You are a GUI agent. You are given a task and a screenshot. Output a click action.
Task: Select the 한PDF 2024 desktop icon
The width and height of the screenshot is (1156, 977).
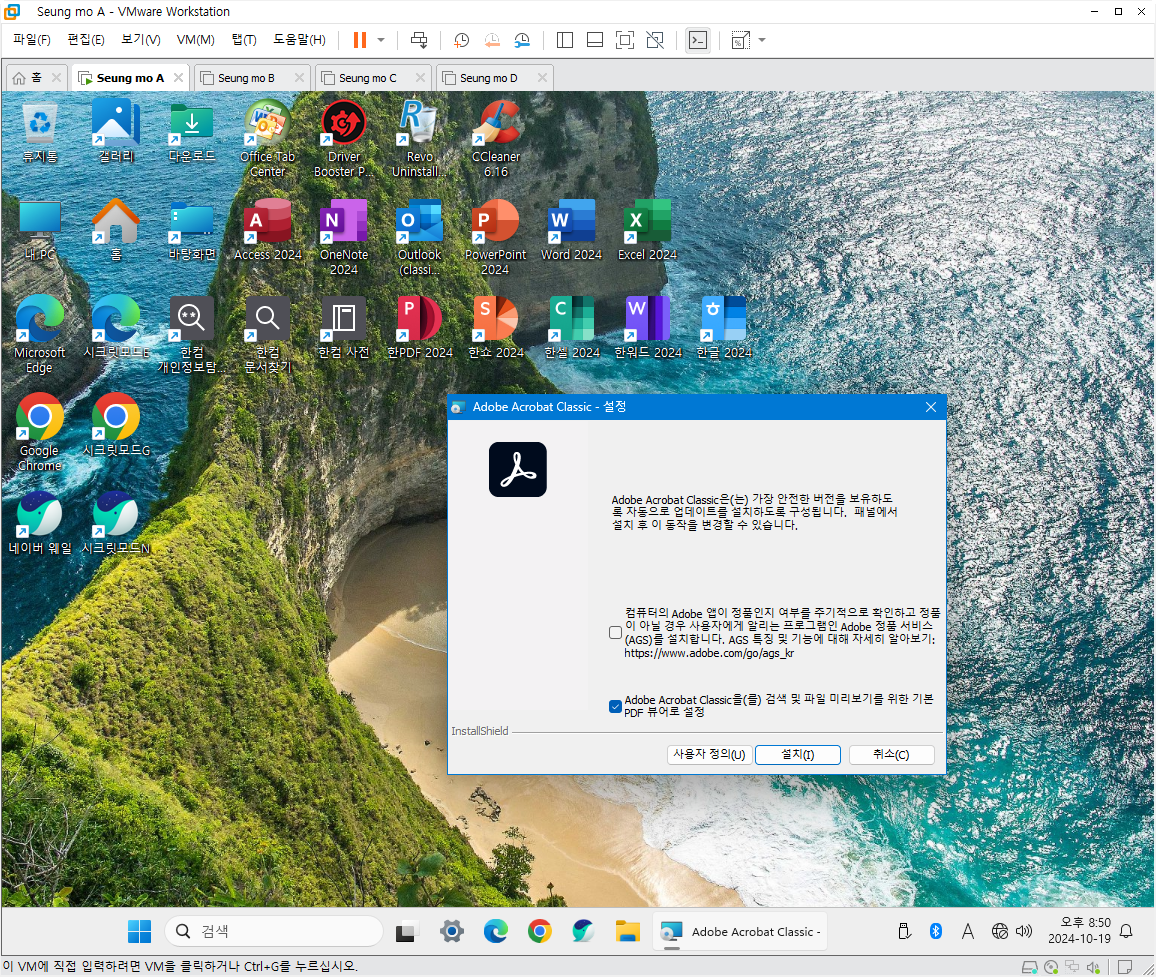click(419, 329)
